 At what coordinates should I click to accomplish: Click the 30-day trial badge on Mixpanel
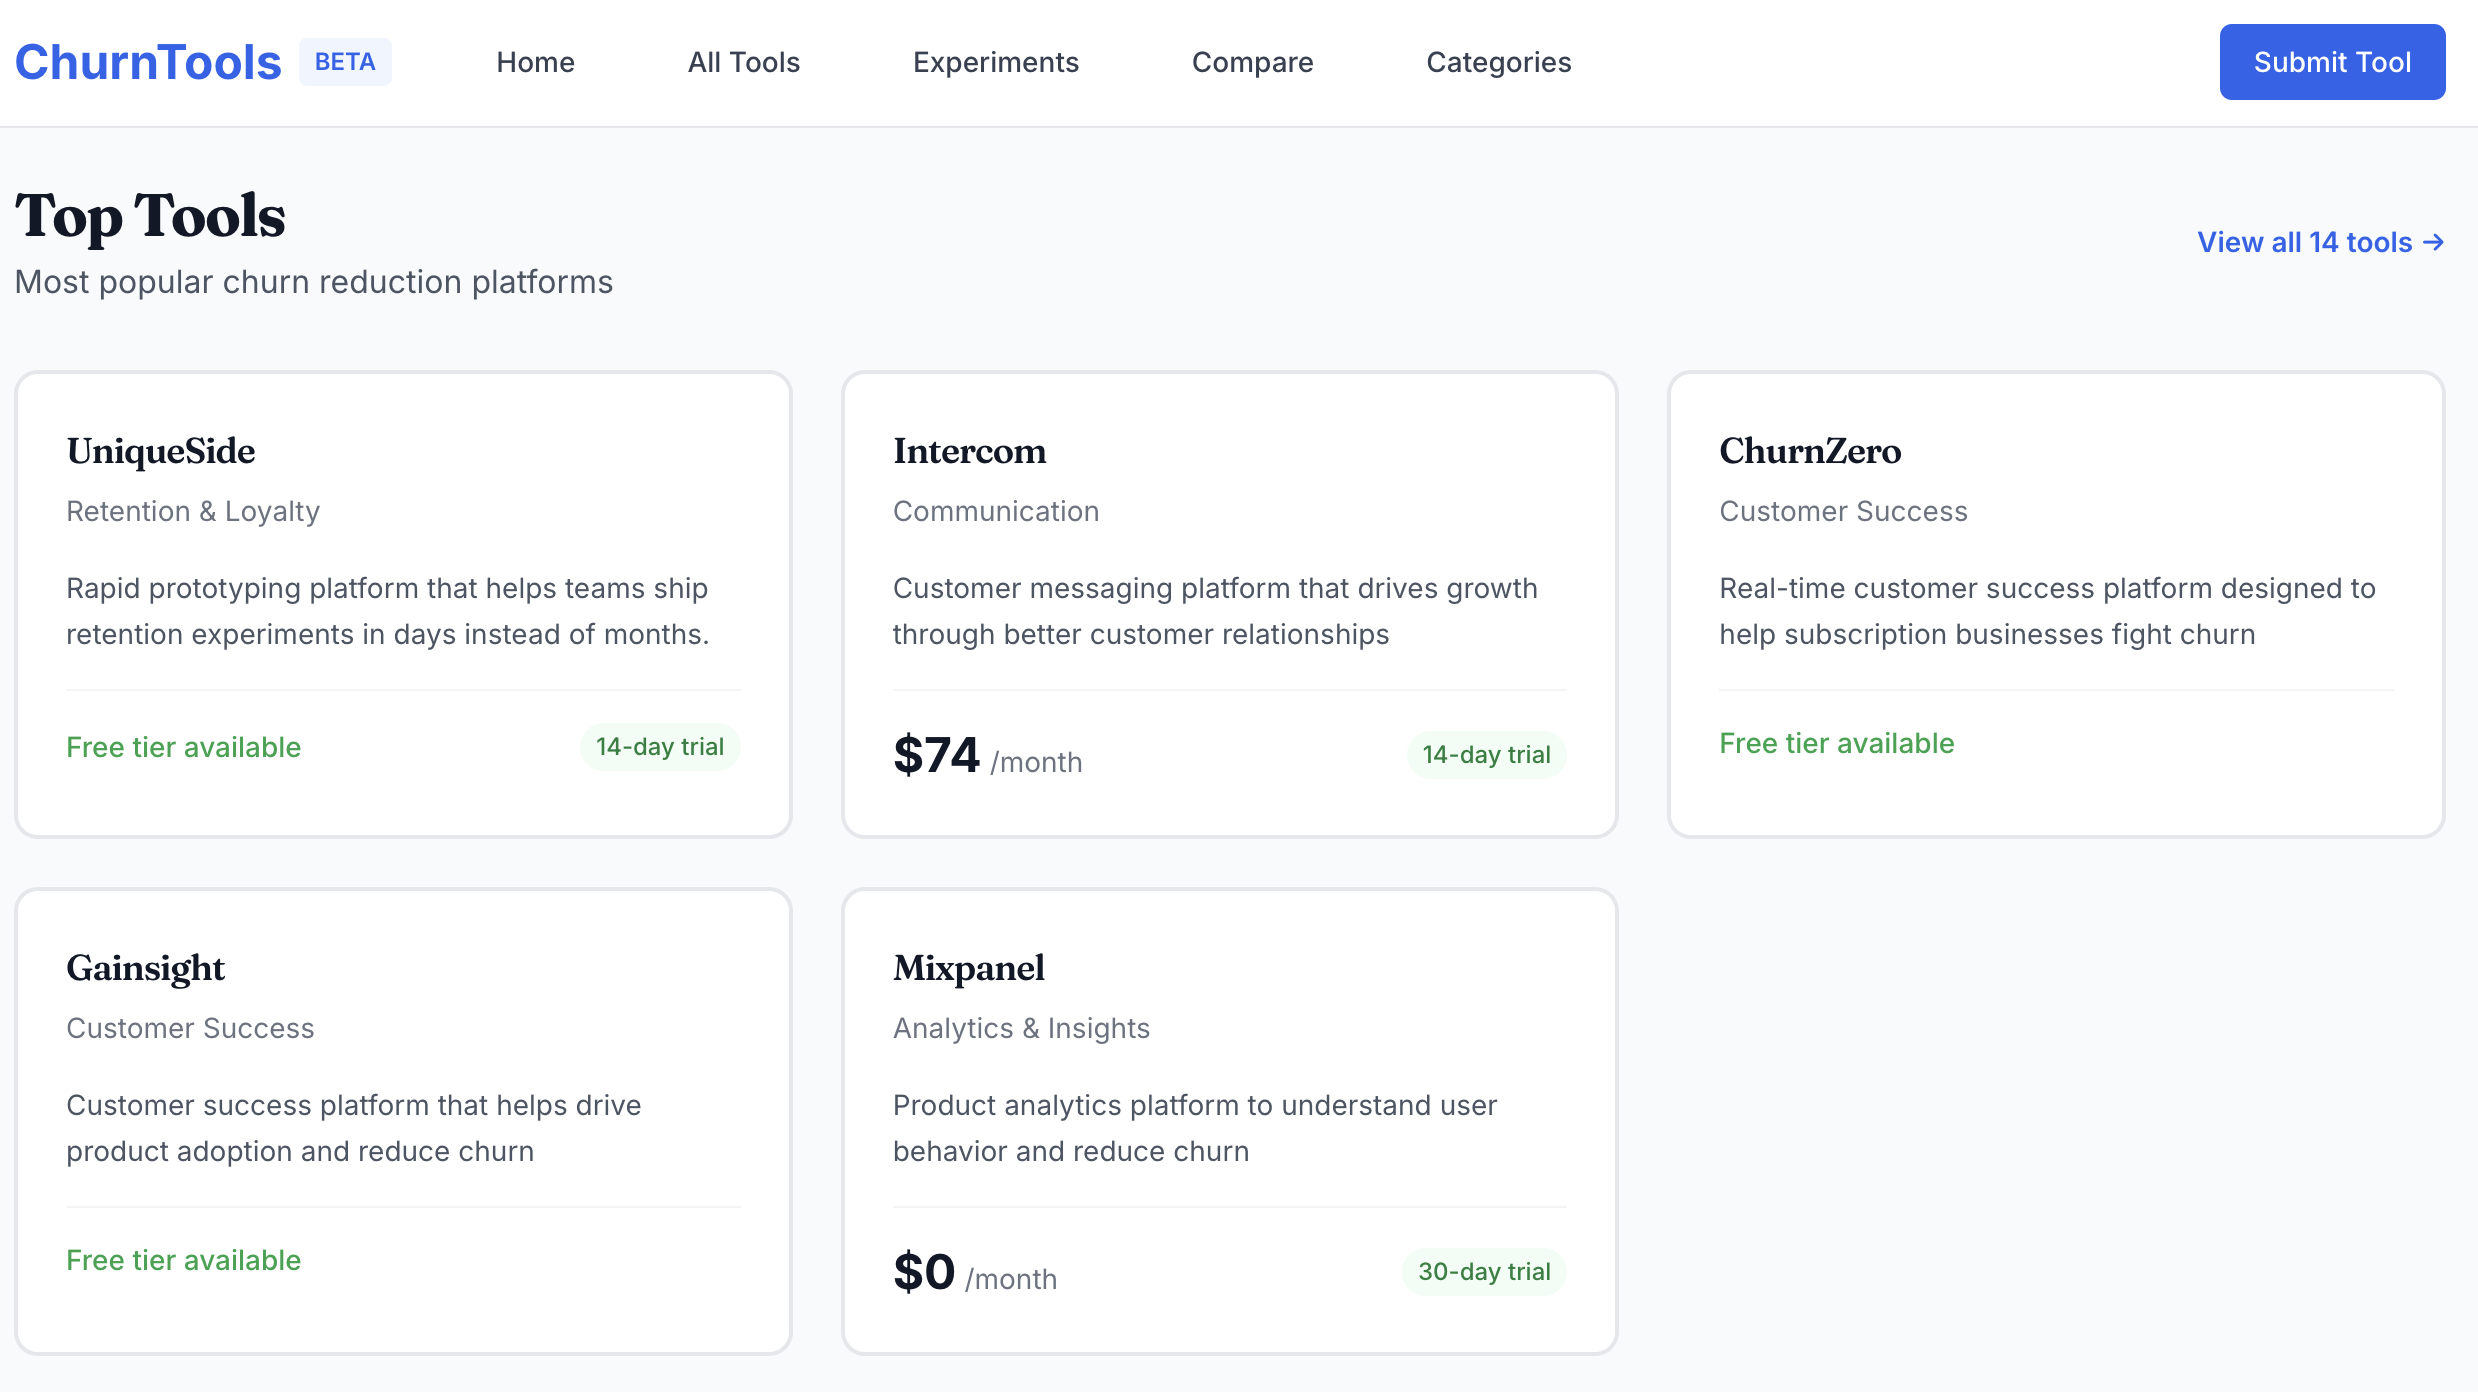point(1484,1271)
